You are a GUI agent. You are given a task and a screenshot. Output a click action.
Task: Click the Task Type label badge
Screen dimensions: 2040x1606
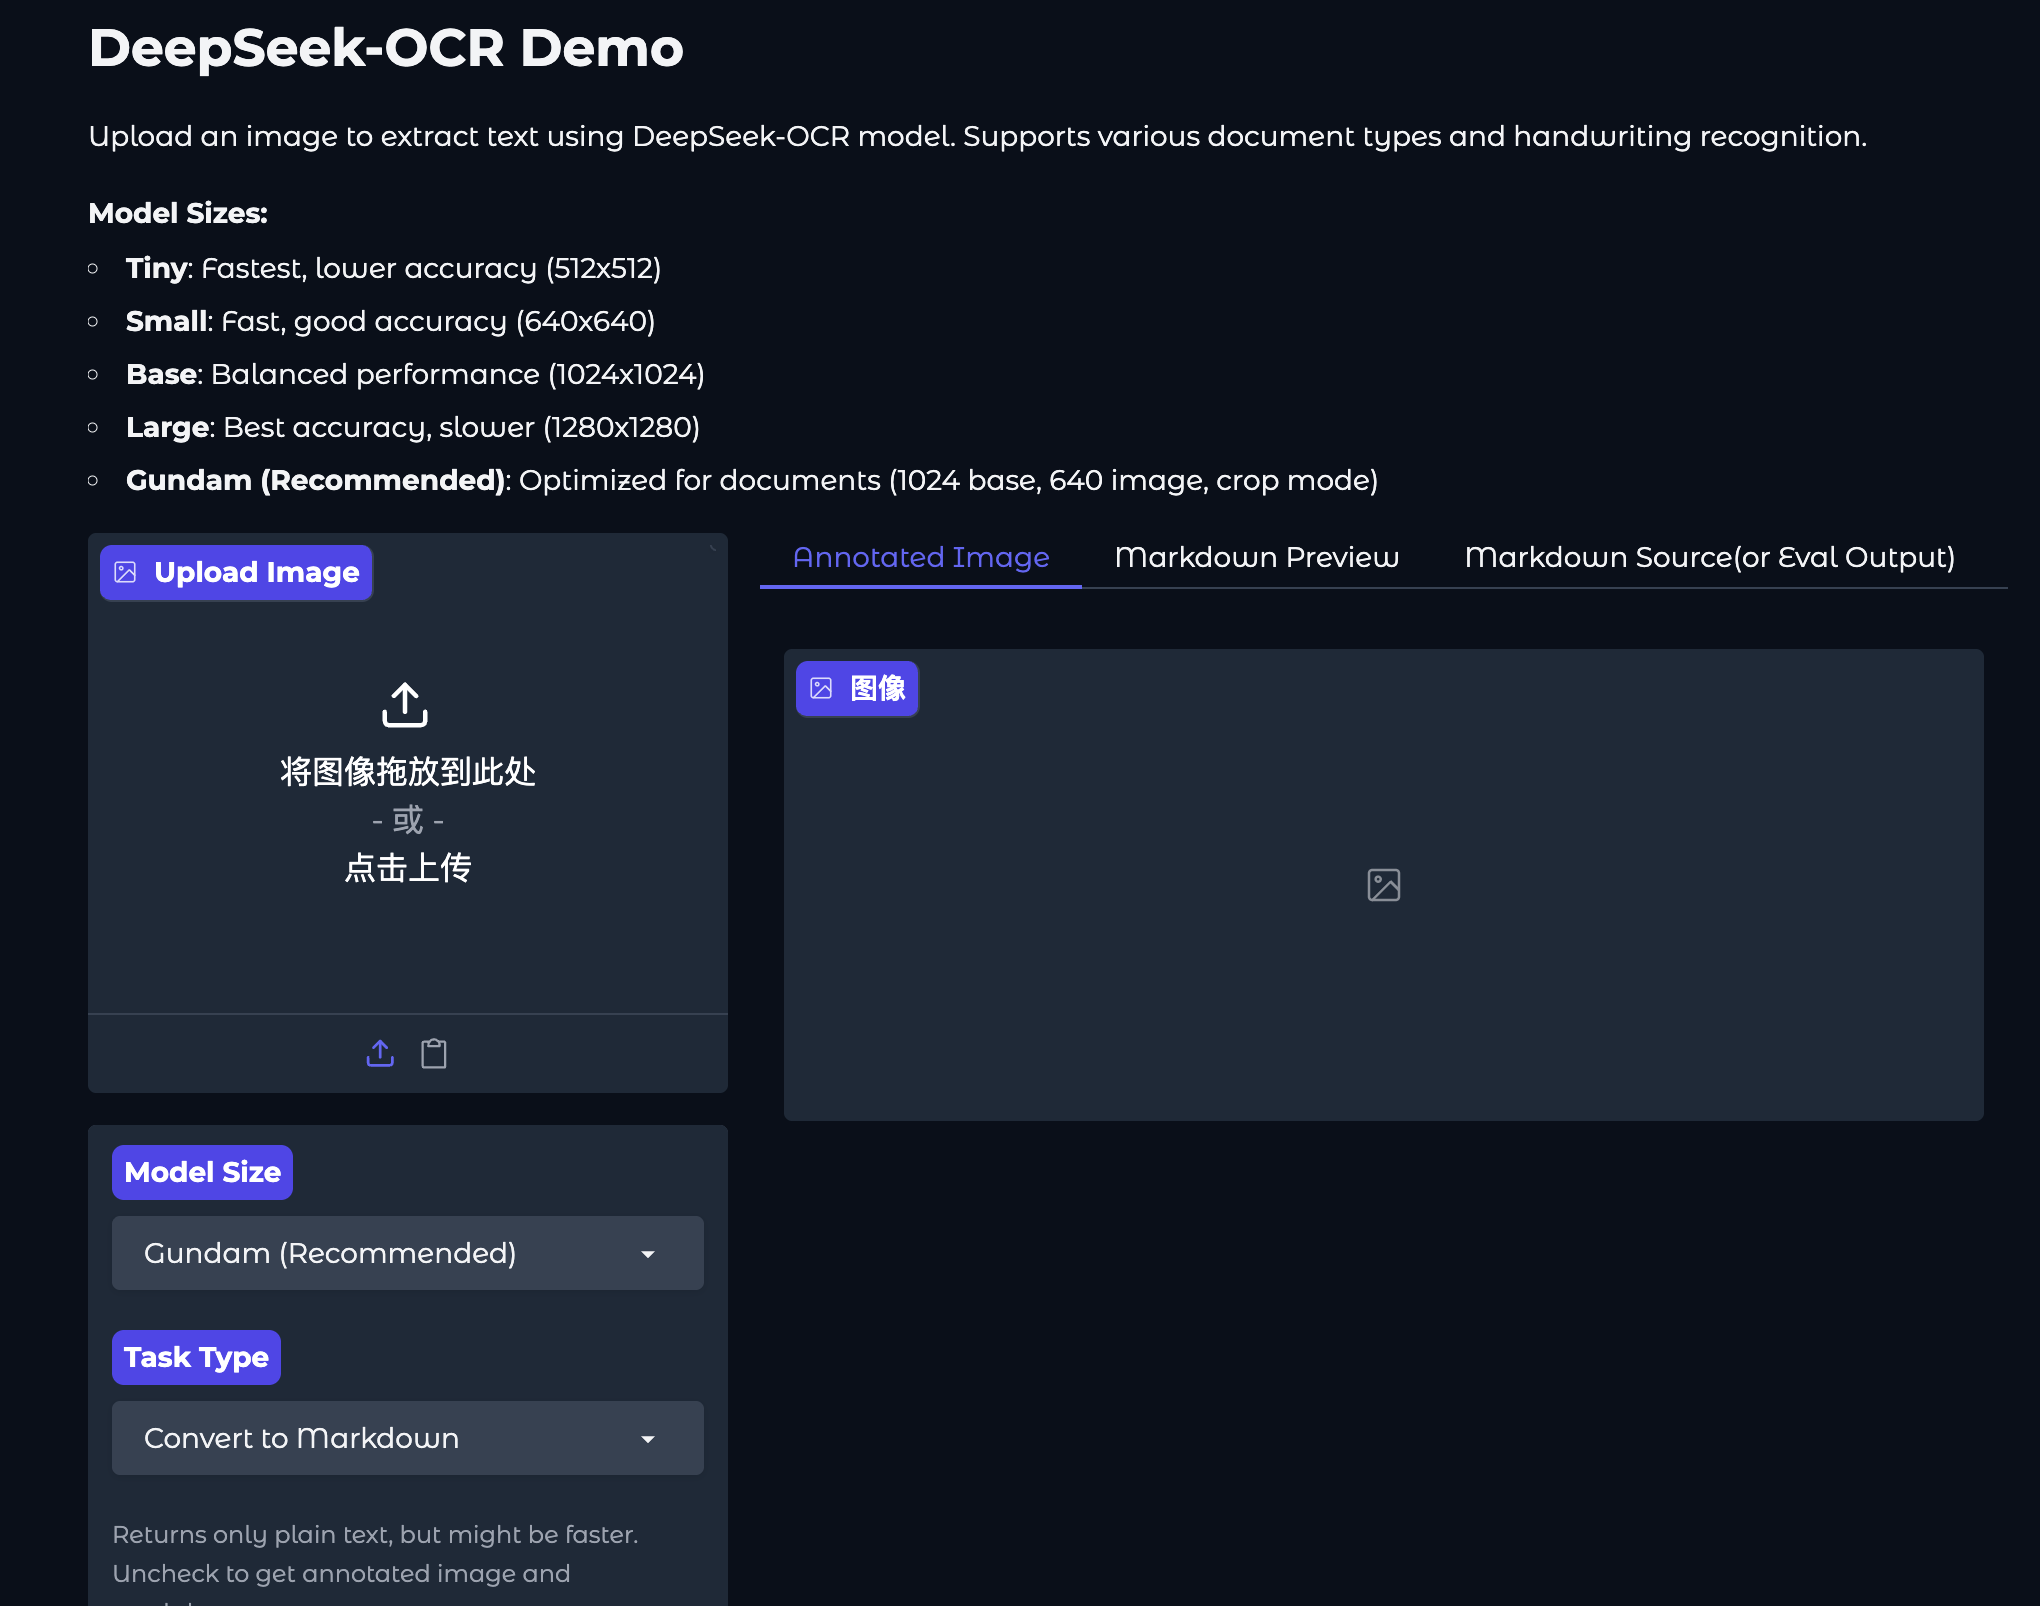[196, 1357]
